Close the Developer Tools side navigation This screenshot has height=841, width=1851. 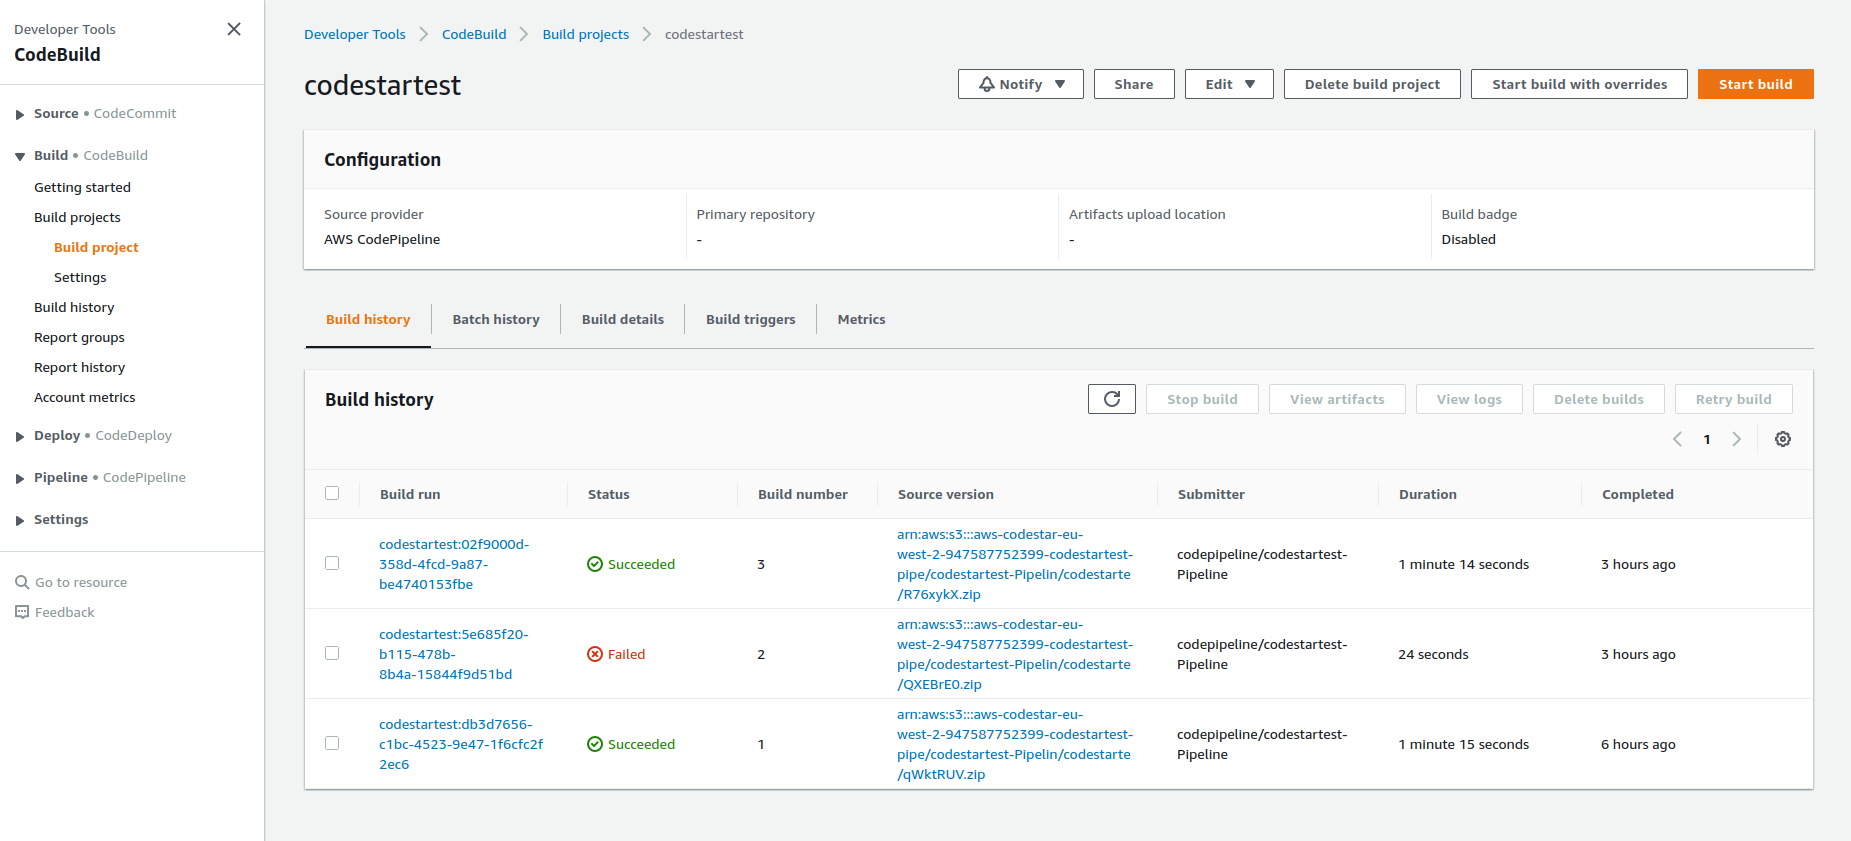pyautogui.click(x=234, y=29)
